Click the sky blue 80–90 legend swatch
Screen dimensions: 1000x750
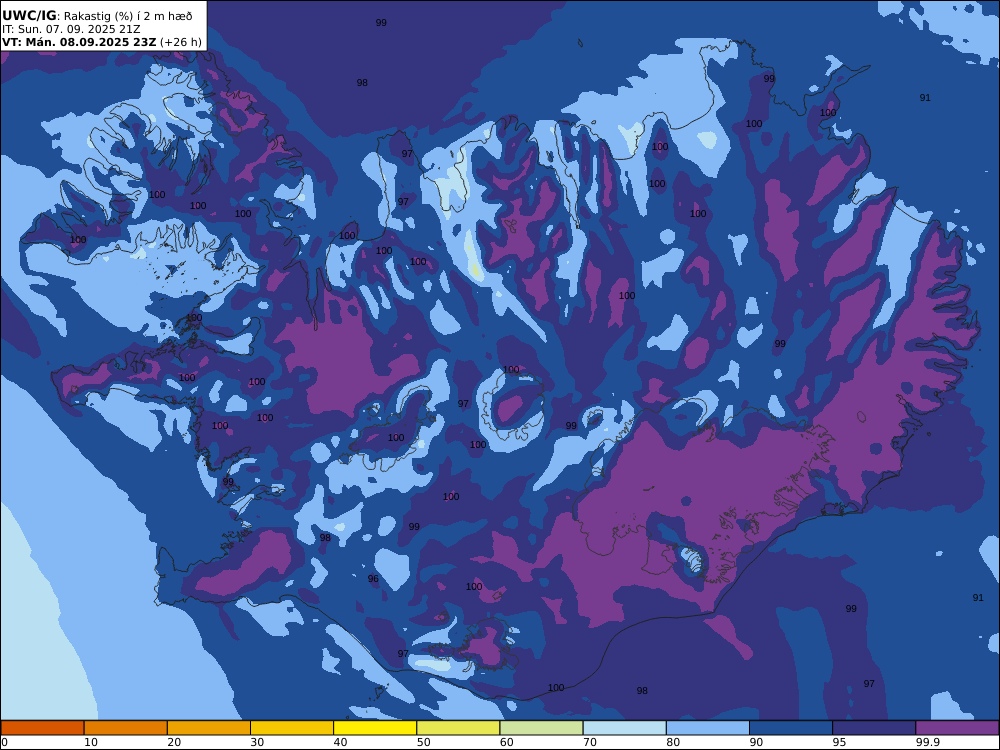coord(708,728)
